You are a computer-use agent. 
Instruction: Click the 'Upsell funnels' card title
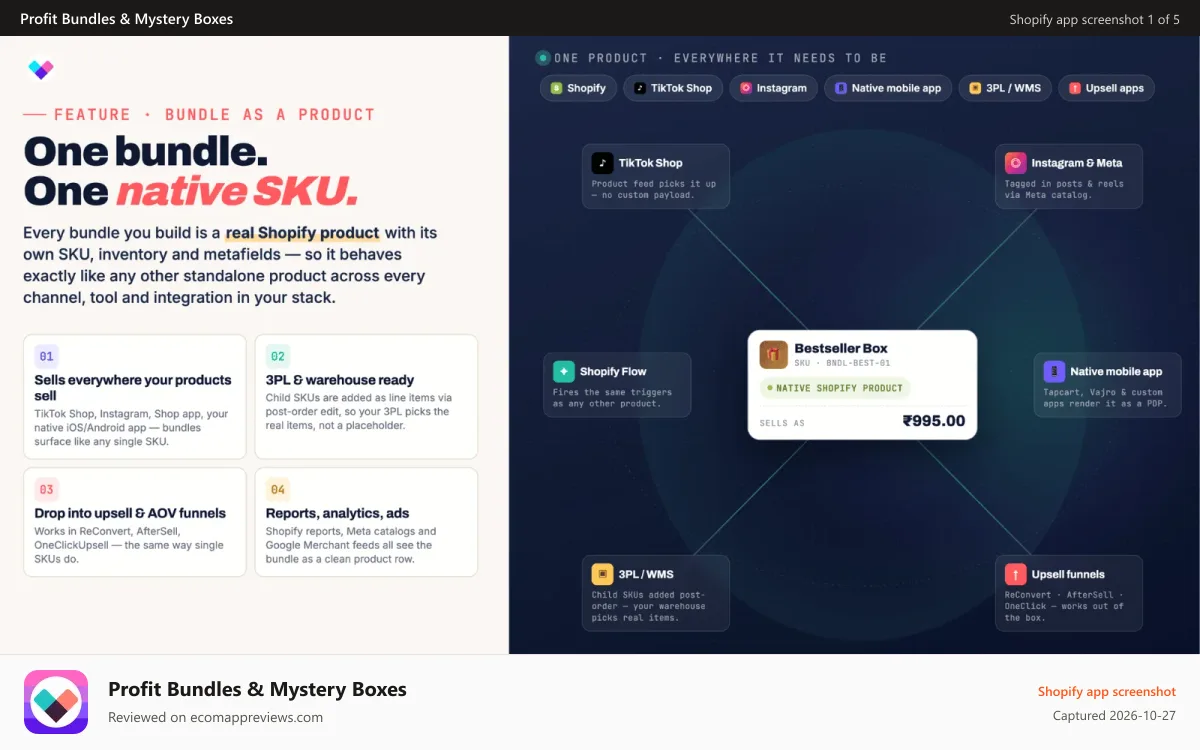(x=1068, y=574)
